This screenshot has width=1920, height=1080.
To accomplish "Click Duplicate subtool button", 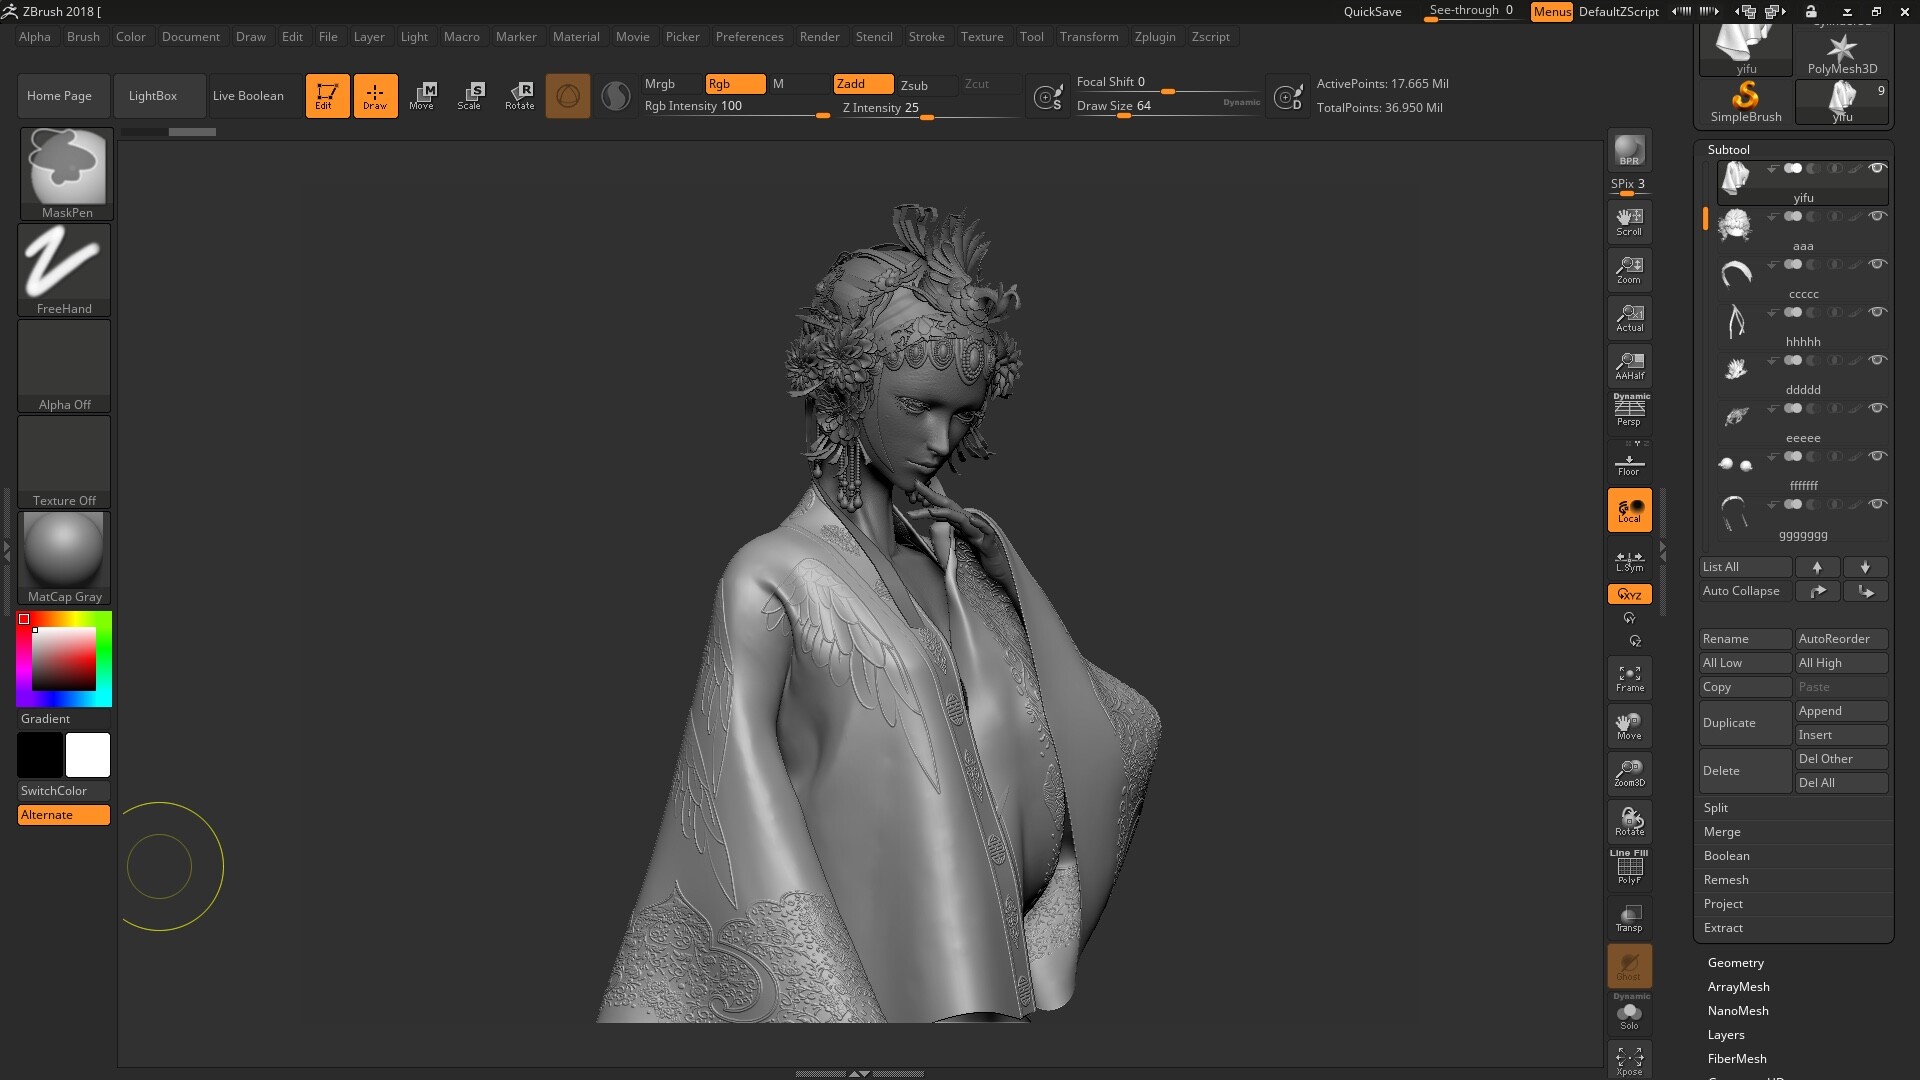I will tap(1745, 723).
